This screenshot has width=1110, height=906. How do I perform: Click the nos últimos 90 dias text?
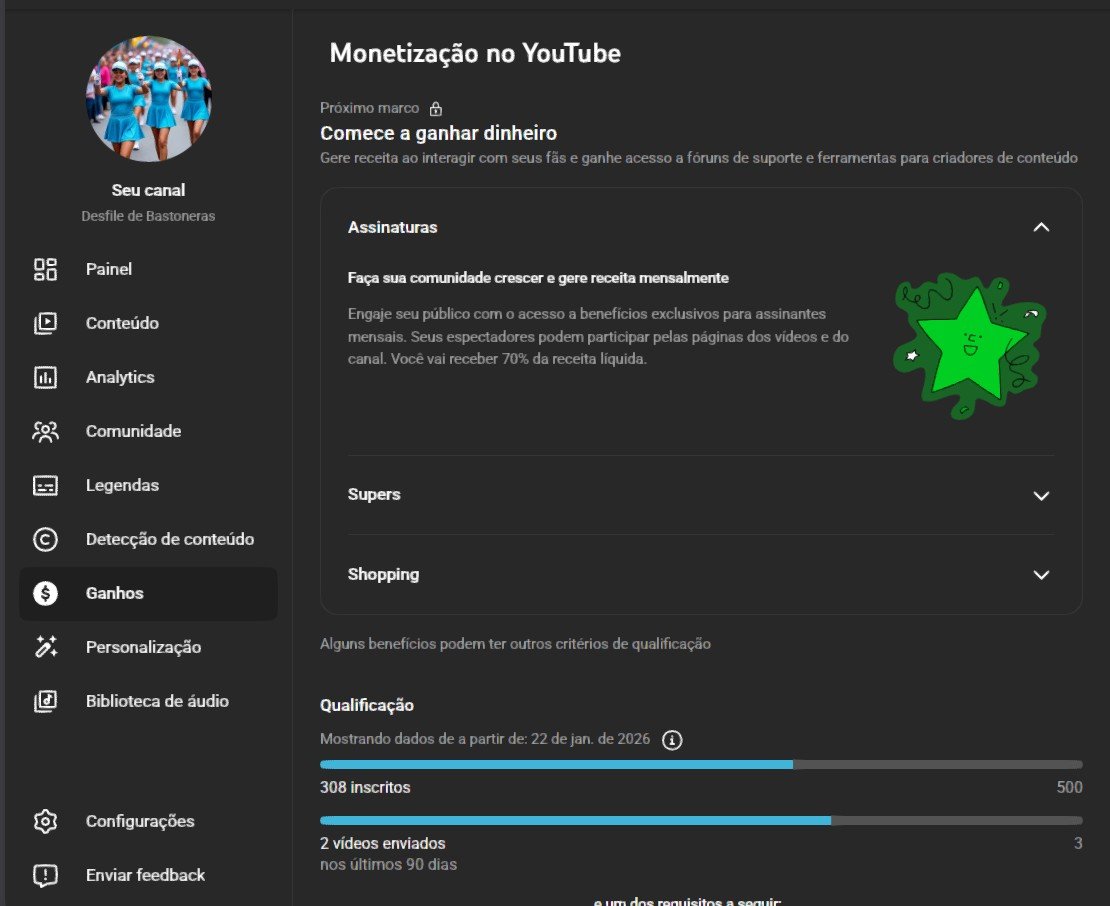[388, 864]
